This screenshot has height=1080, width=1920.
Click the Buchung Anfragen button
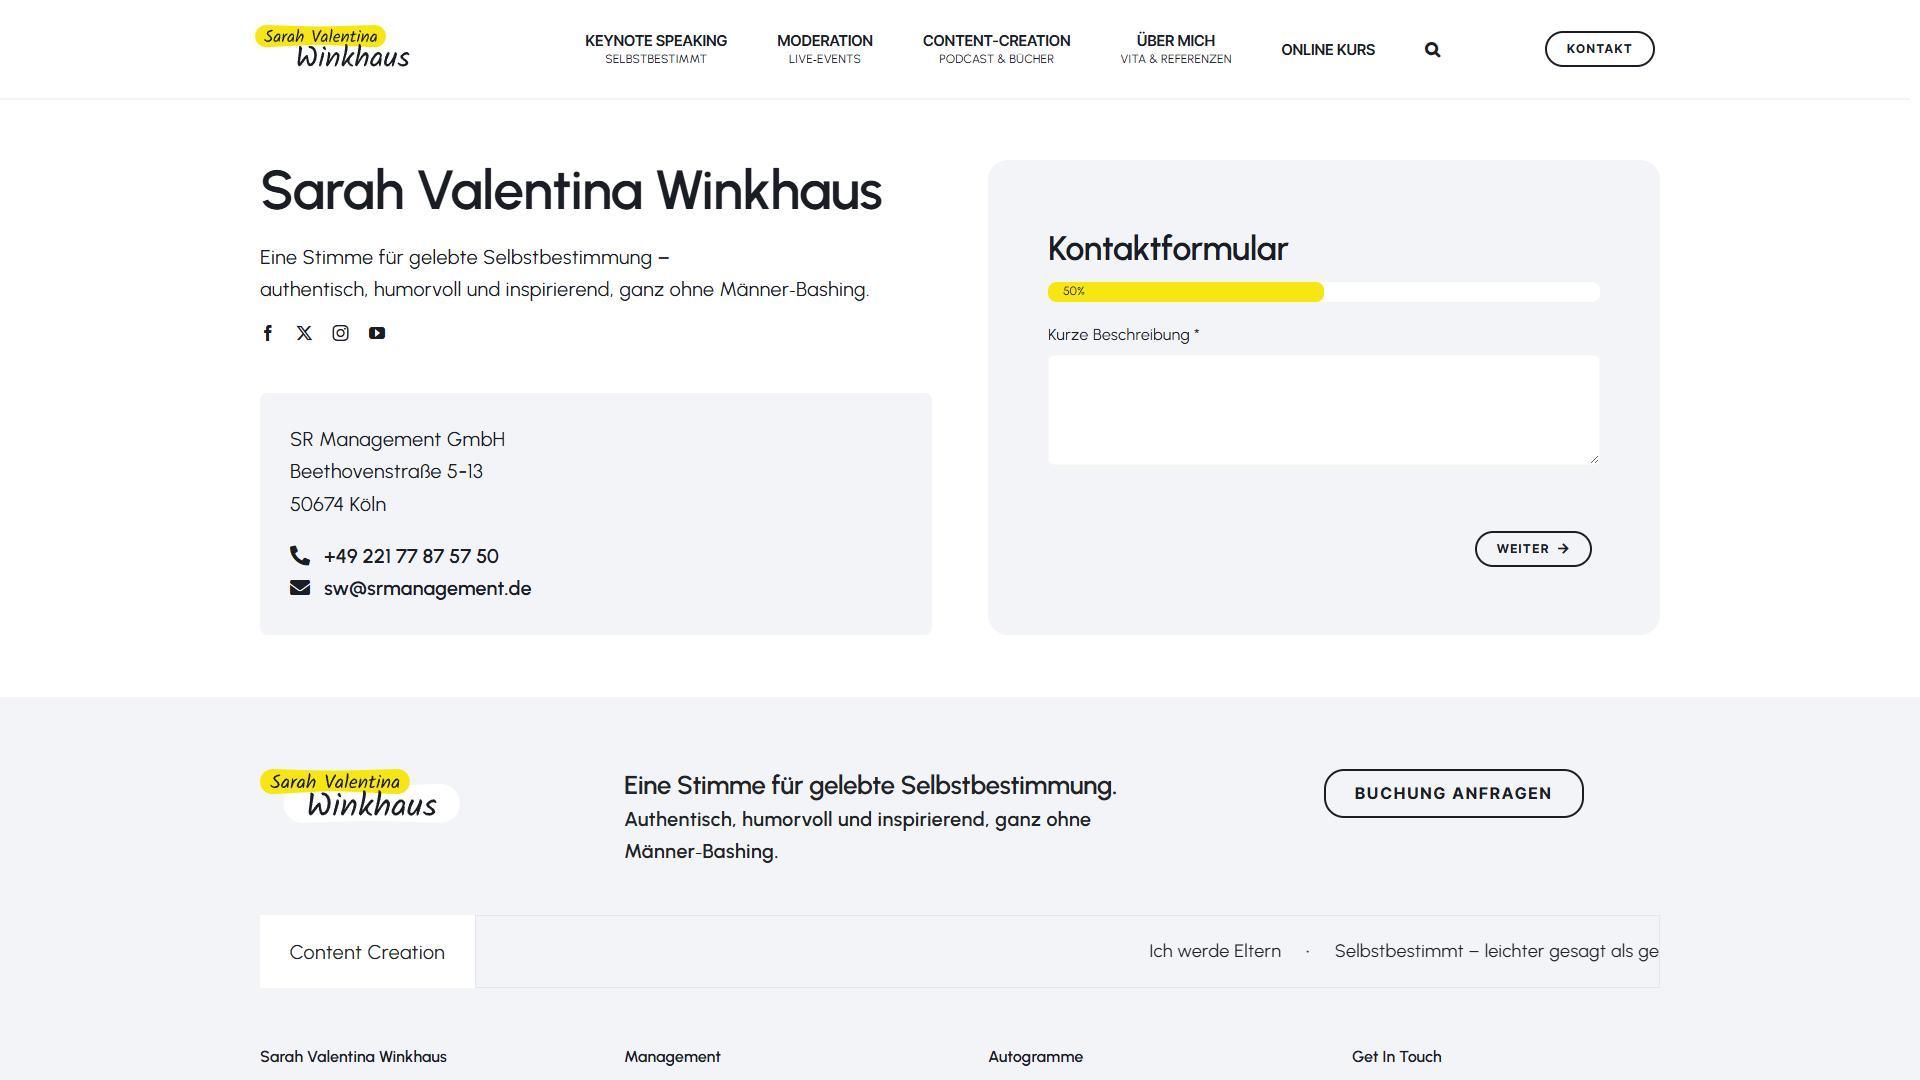(1452, 793)
